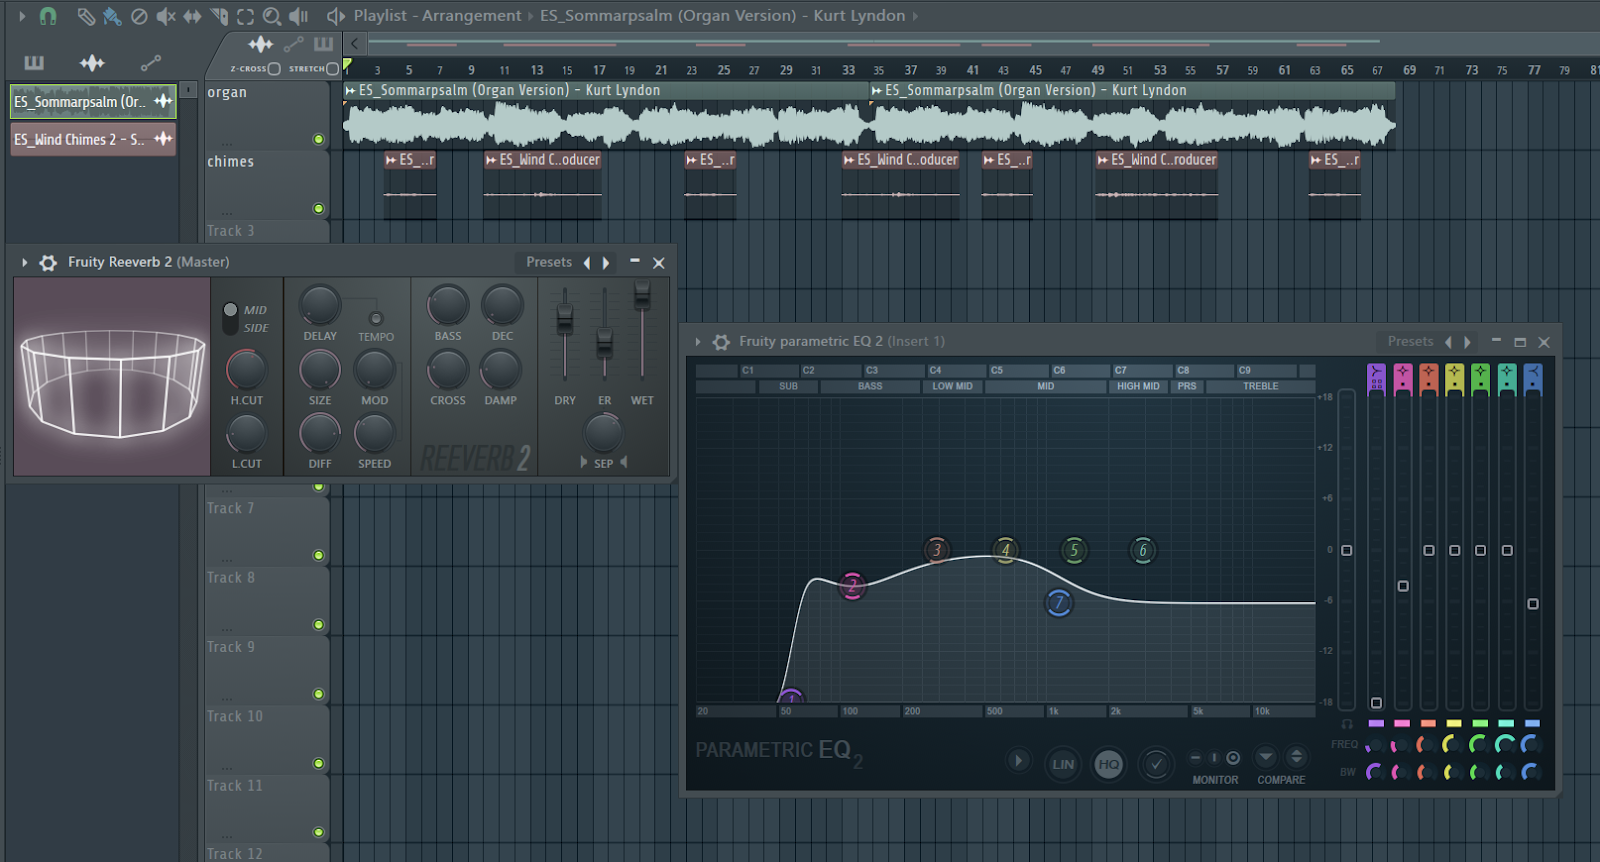1600x862 pixels.
Task: Select ES_Wind Chimes 2 clip in picker
Action: [93, 139]
